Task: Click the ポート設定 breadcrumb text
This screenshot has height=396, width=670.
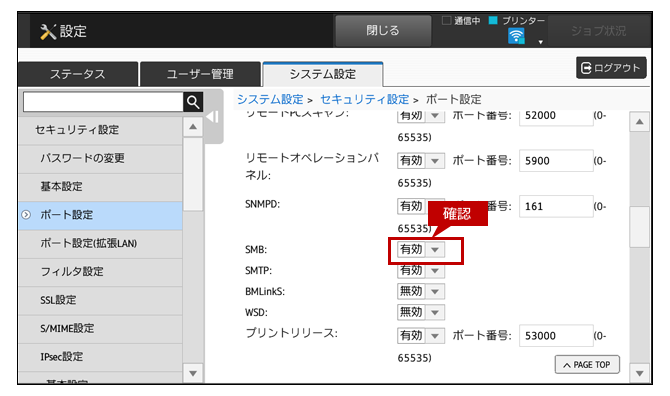Action: pos(453,100)
